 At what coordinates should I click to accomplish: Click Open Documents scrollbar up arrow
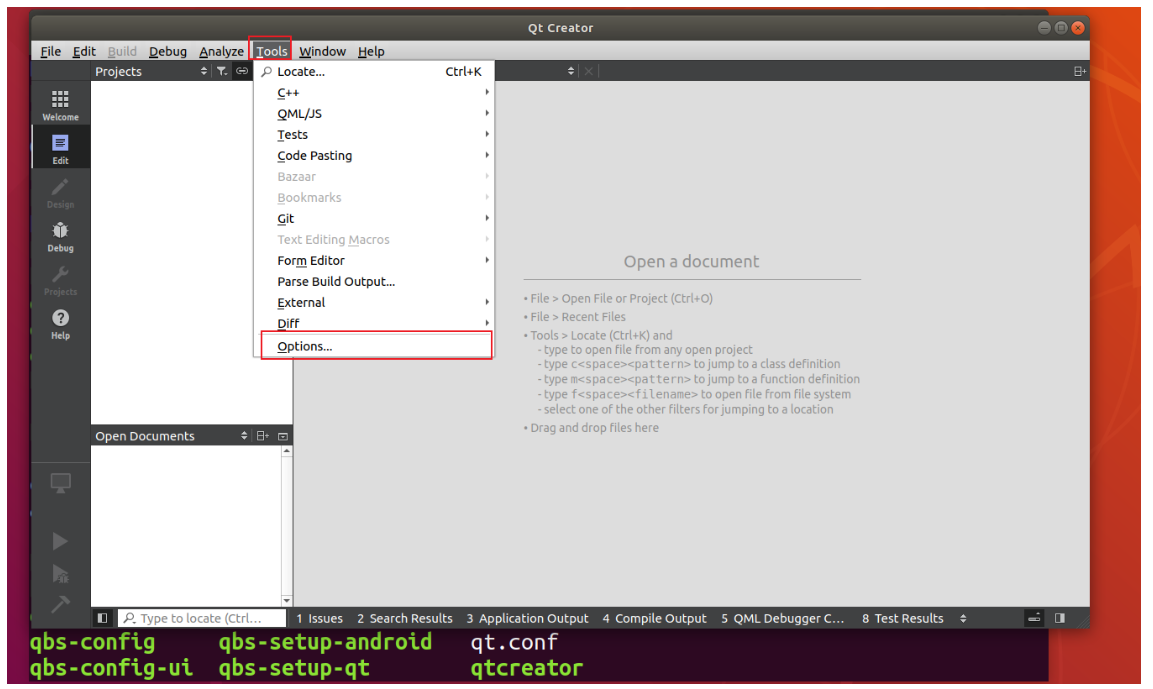click(x=286, y=451)
